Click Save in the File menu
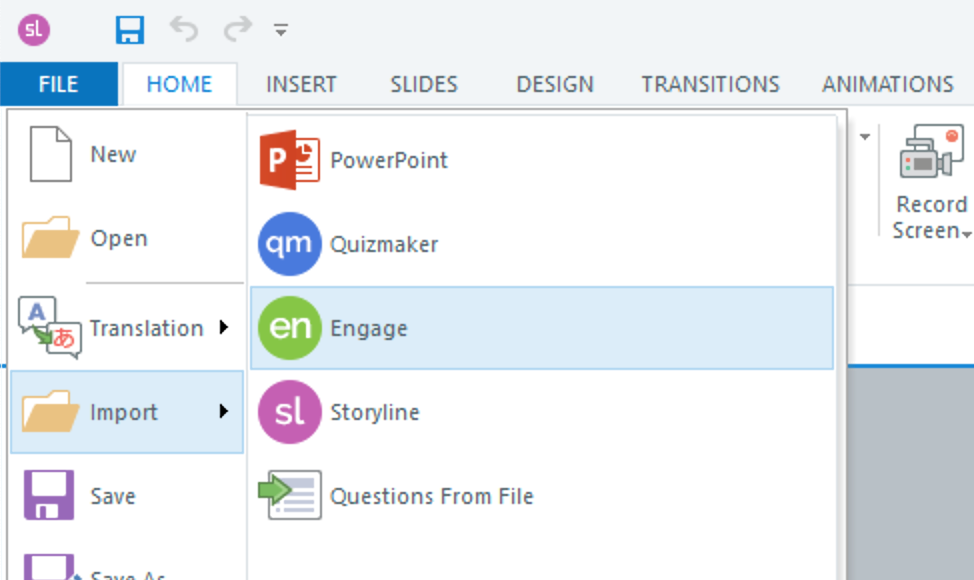 (112, 496)
